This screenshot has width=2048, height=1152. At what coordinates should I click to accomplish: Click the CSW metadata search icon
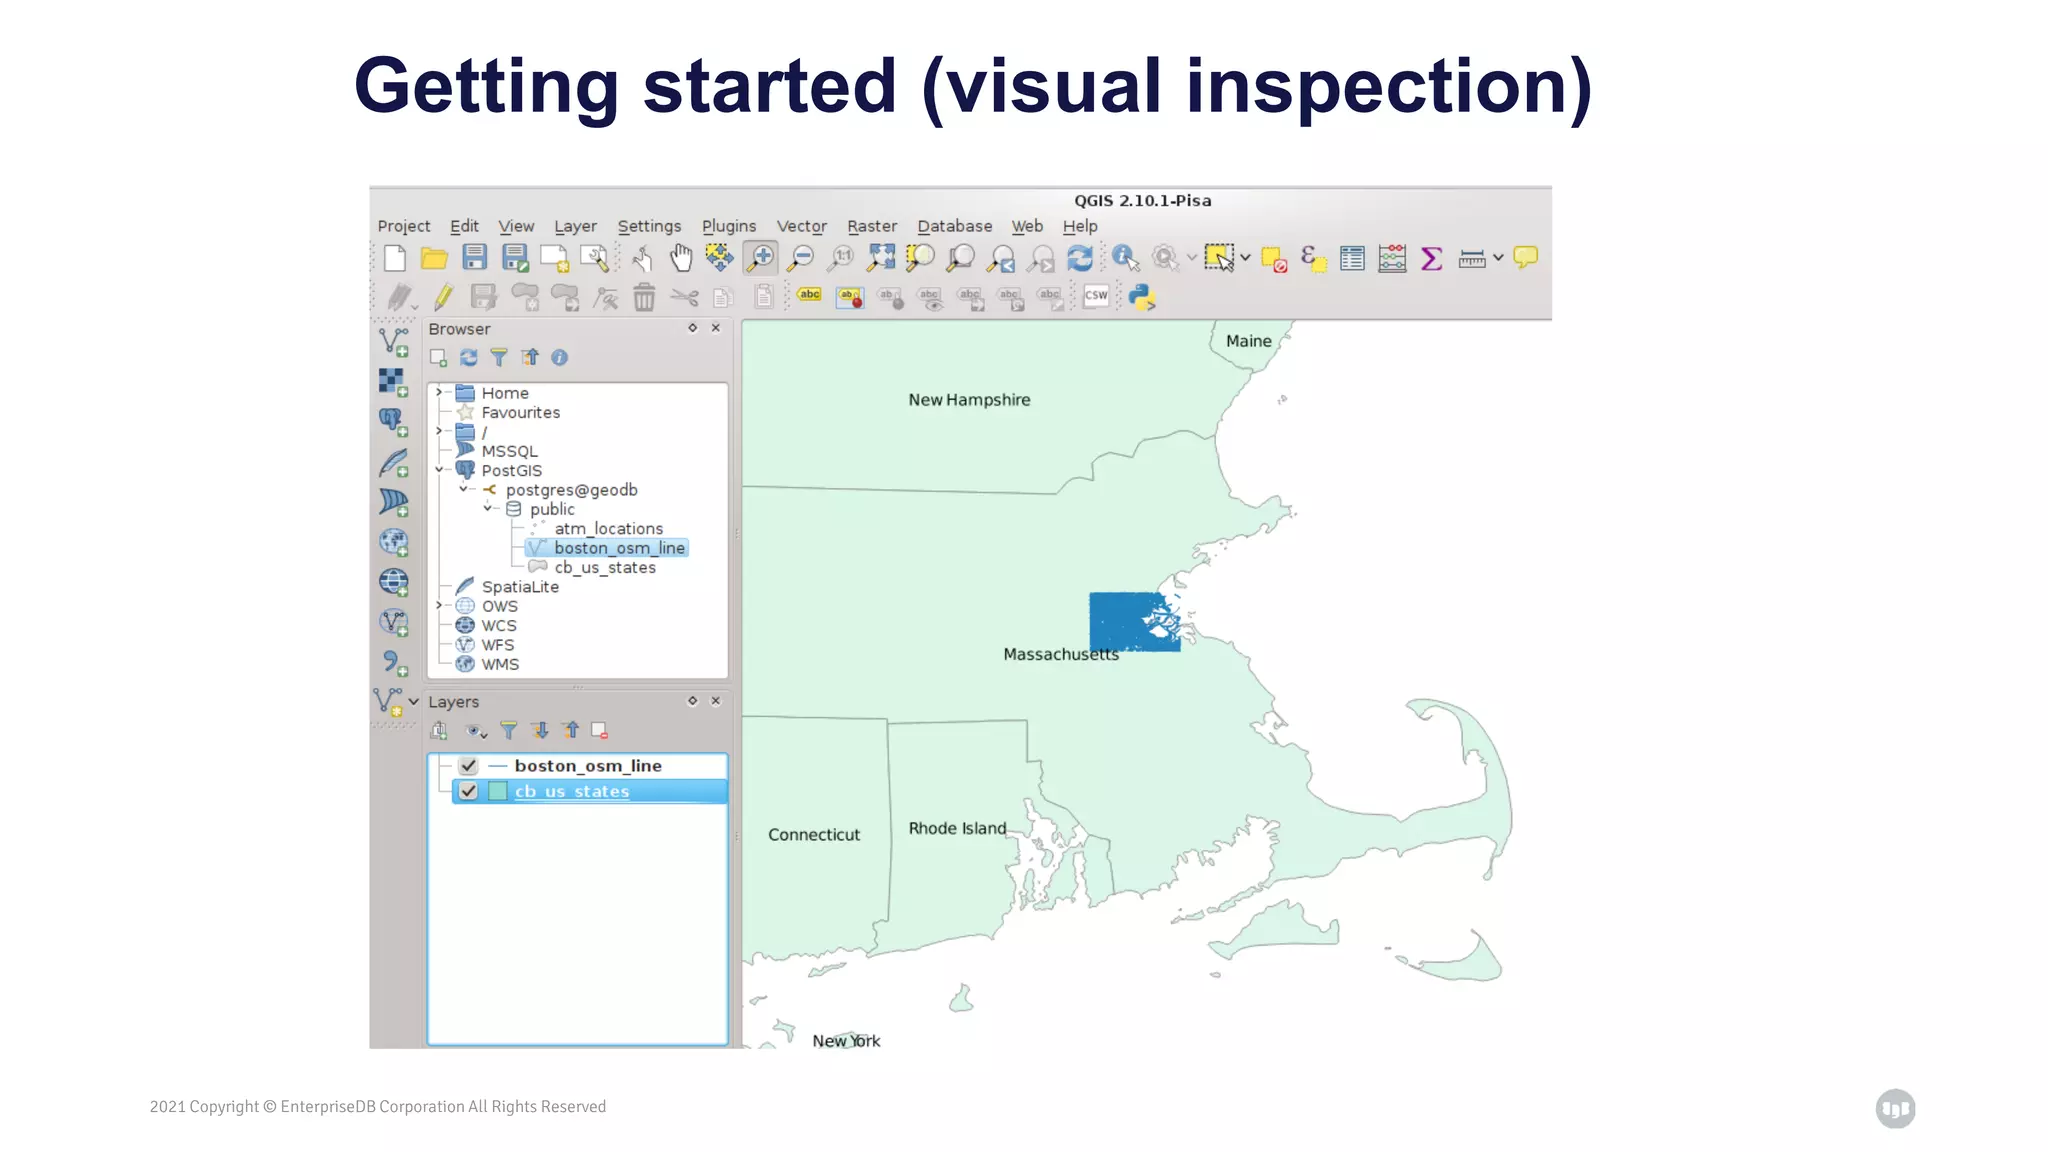(1096, 296)
